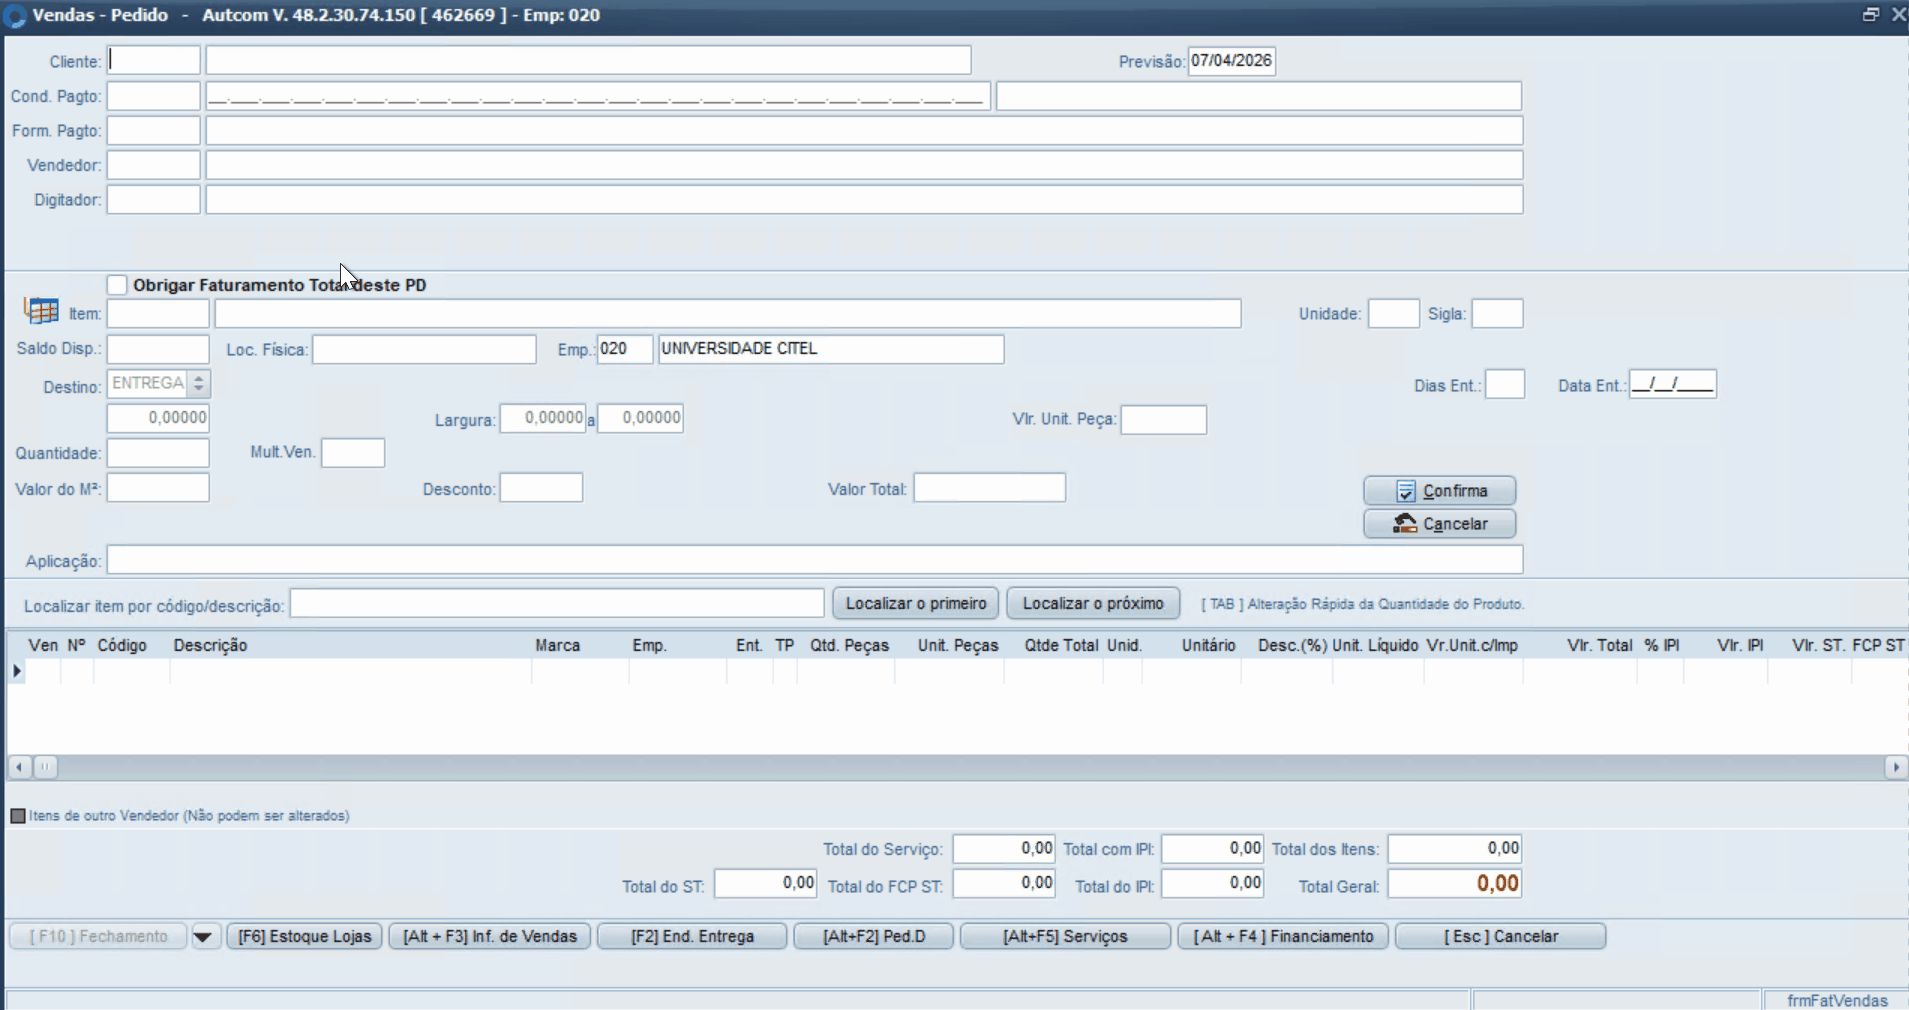Click the grid row indicator arrow
This screenshot has height=1010, width=1909.
pos(17,671)
